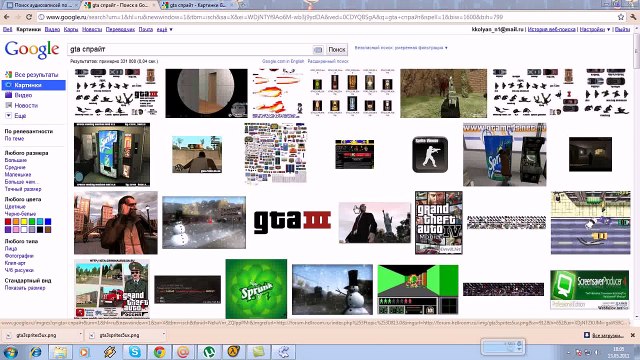Filter by 'Большие' size
The height and width of the screenshot is (360, 640).
pyautogui.click(x=16, y=160)
